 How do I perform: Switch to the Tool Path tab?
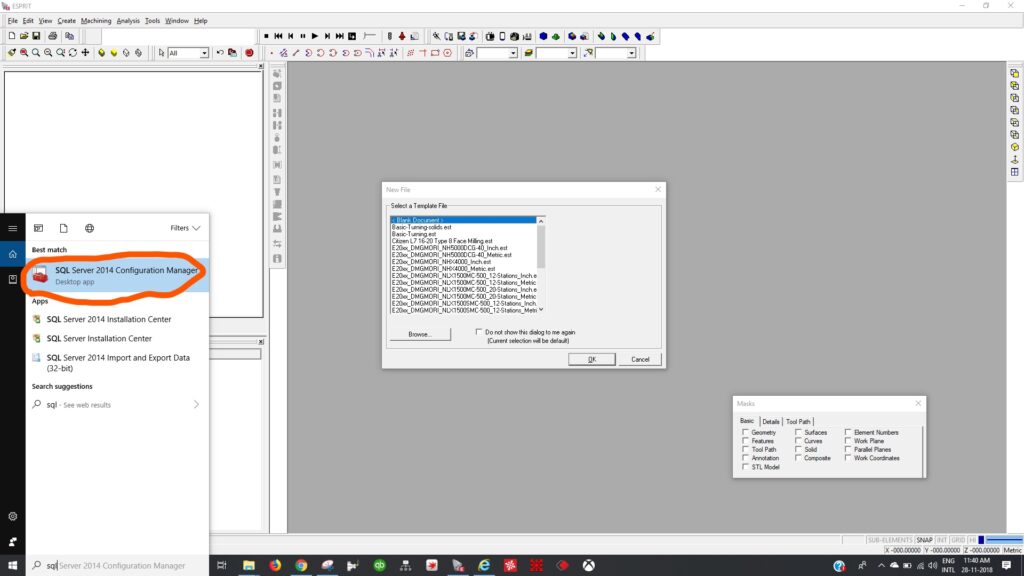click(798, 422)
